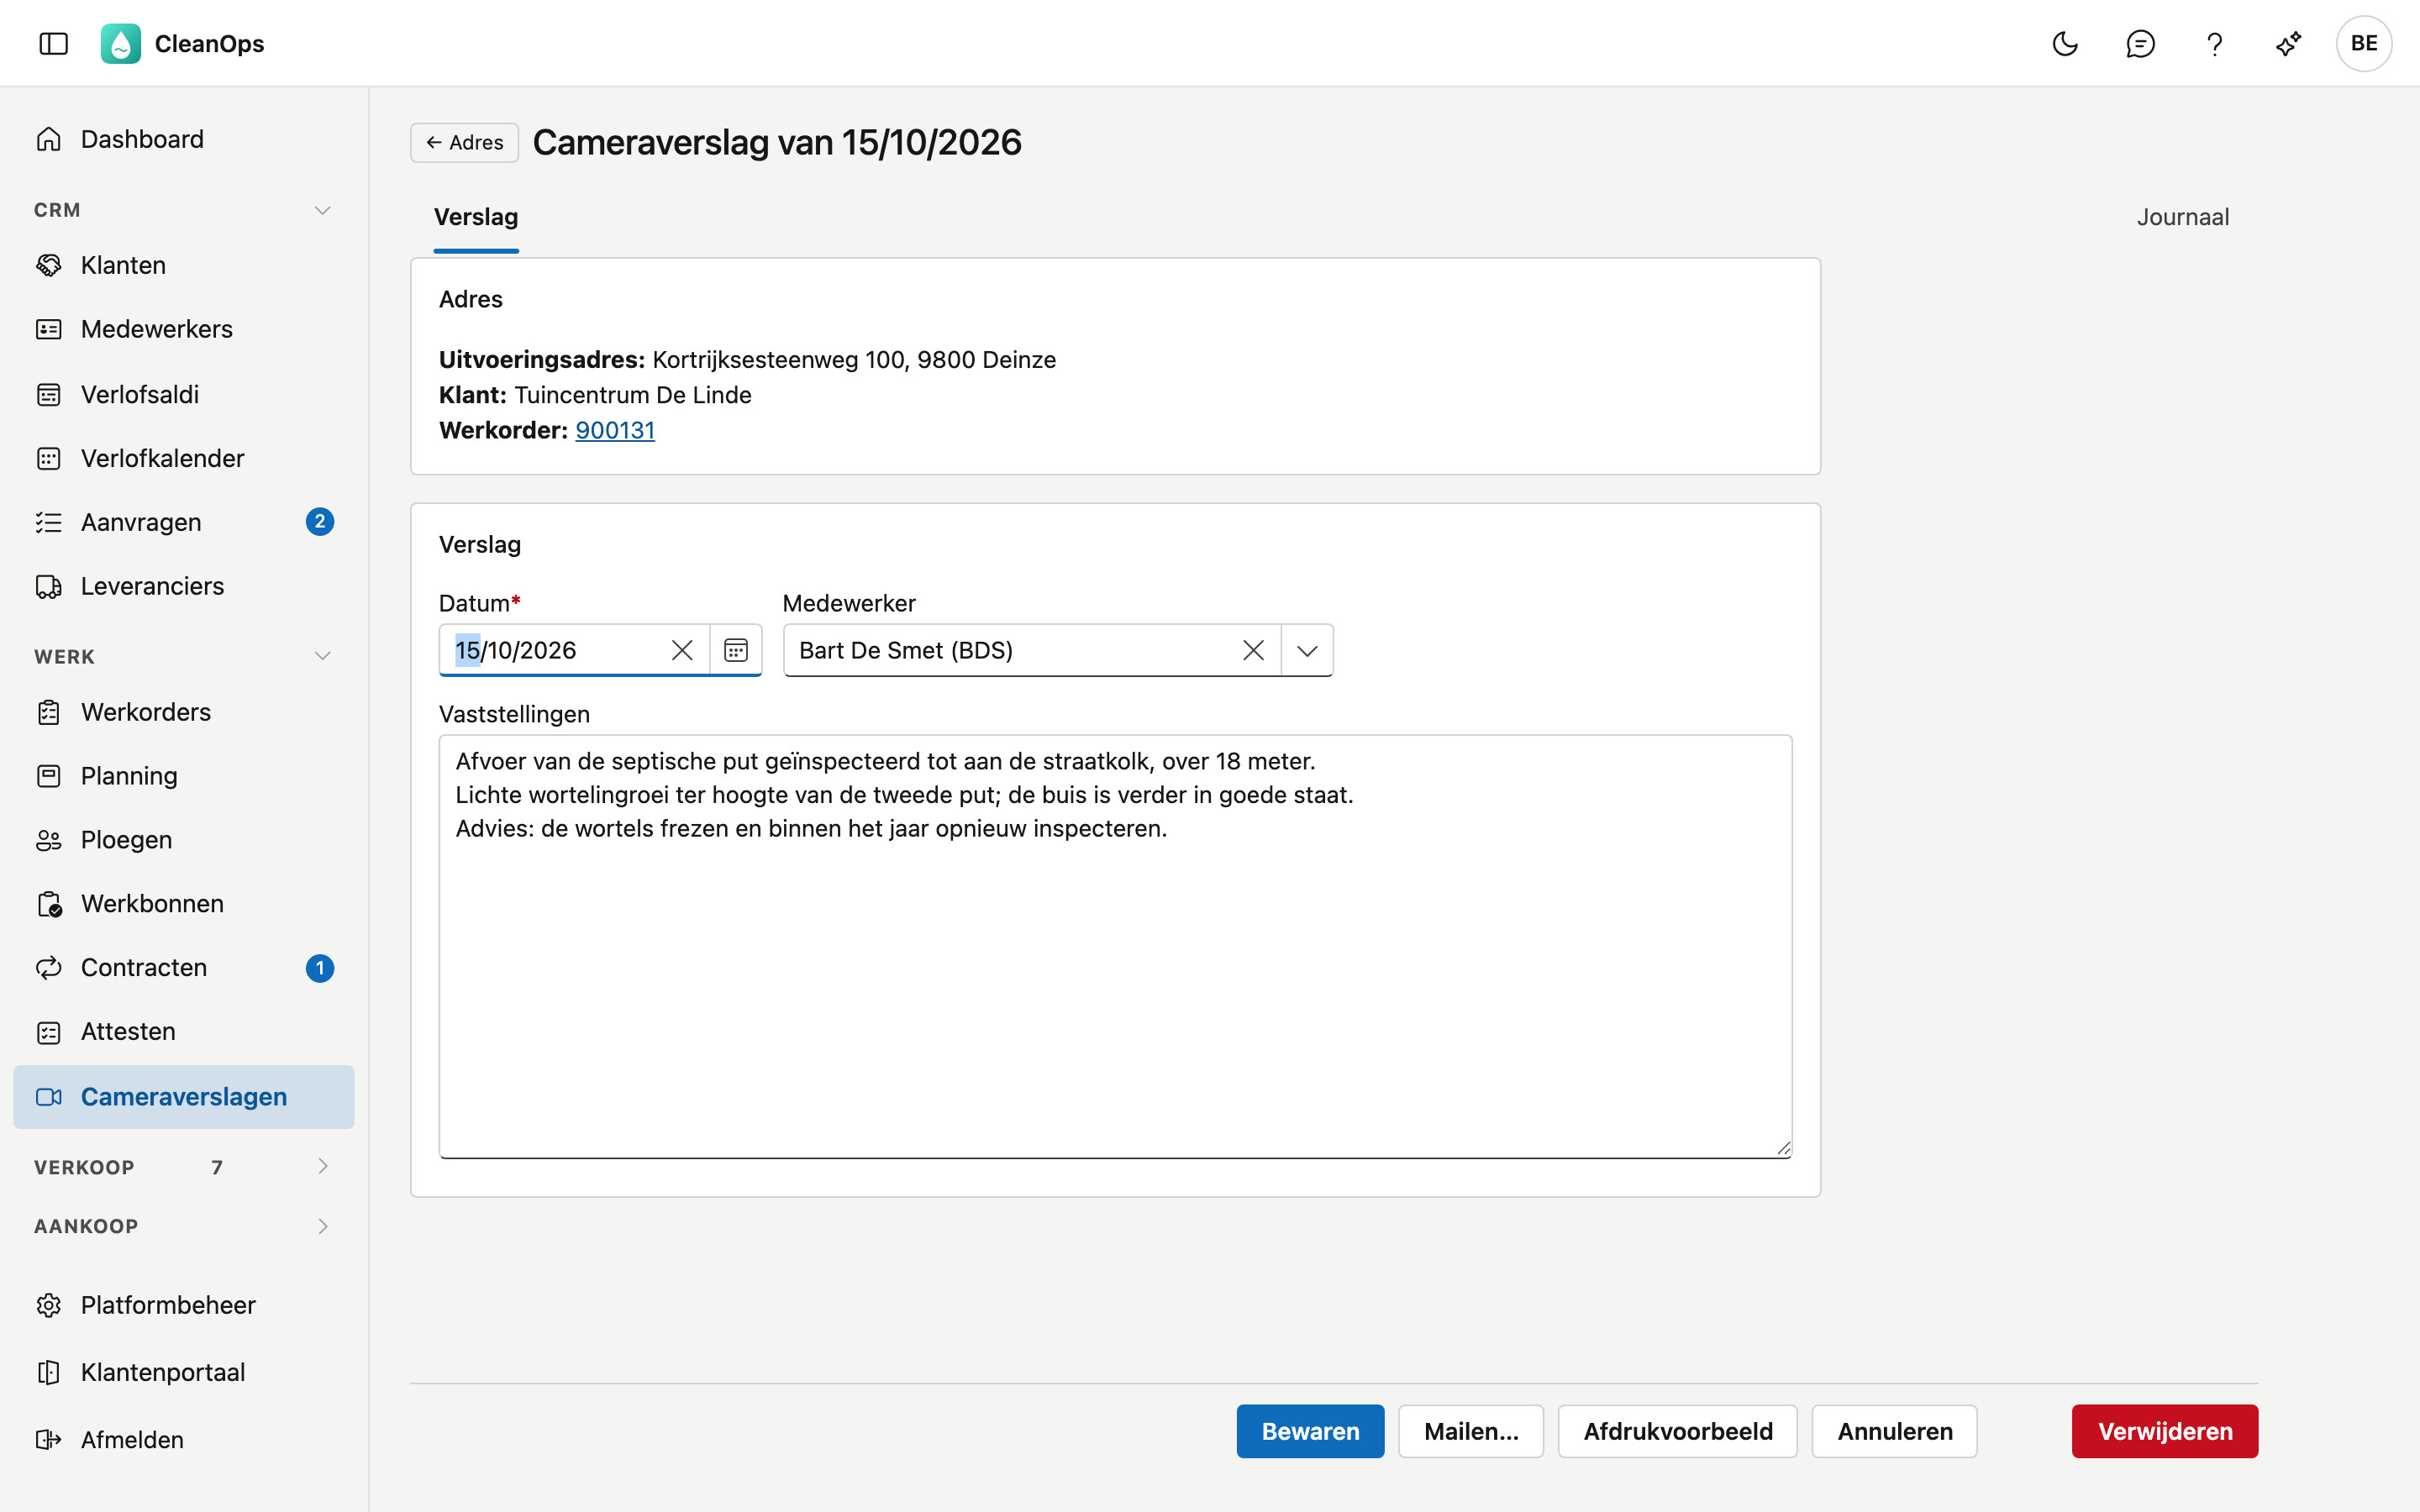Go back via the Adres button
The image size is (2420, 1512).
464,142
